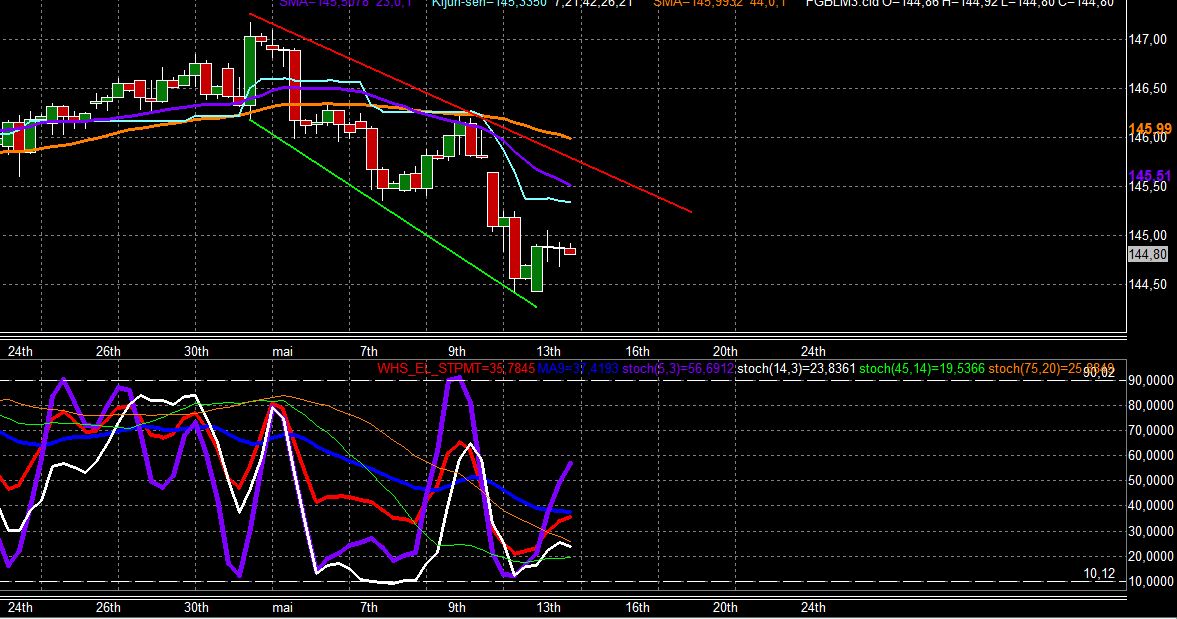Click the 70,0000 oscillator scale label
Viewport: 1177px width, 619px height.
pyautogui.click(x=1151, y=431)
